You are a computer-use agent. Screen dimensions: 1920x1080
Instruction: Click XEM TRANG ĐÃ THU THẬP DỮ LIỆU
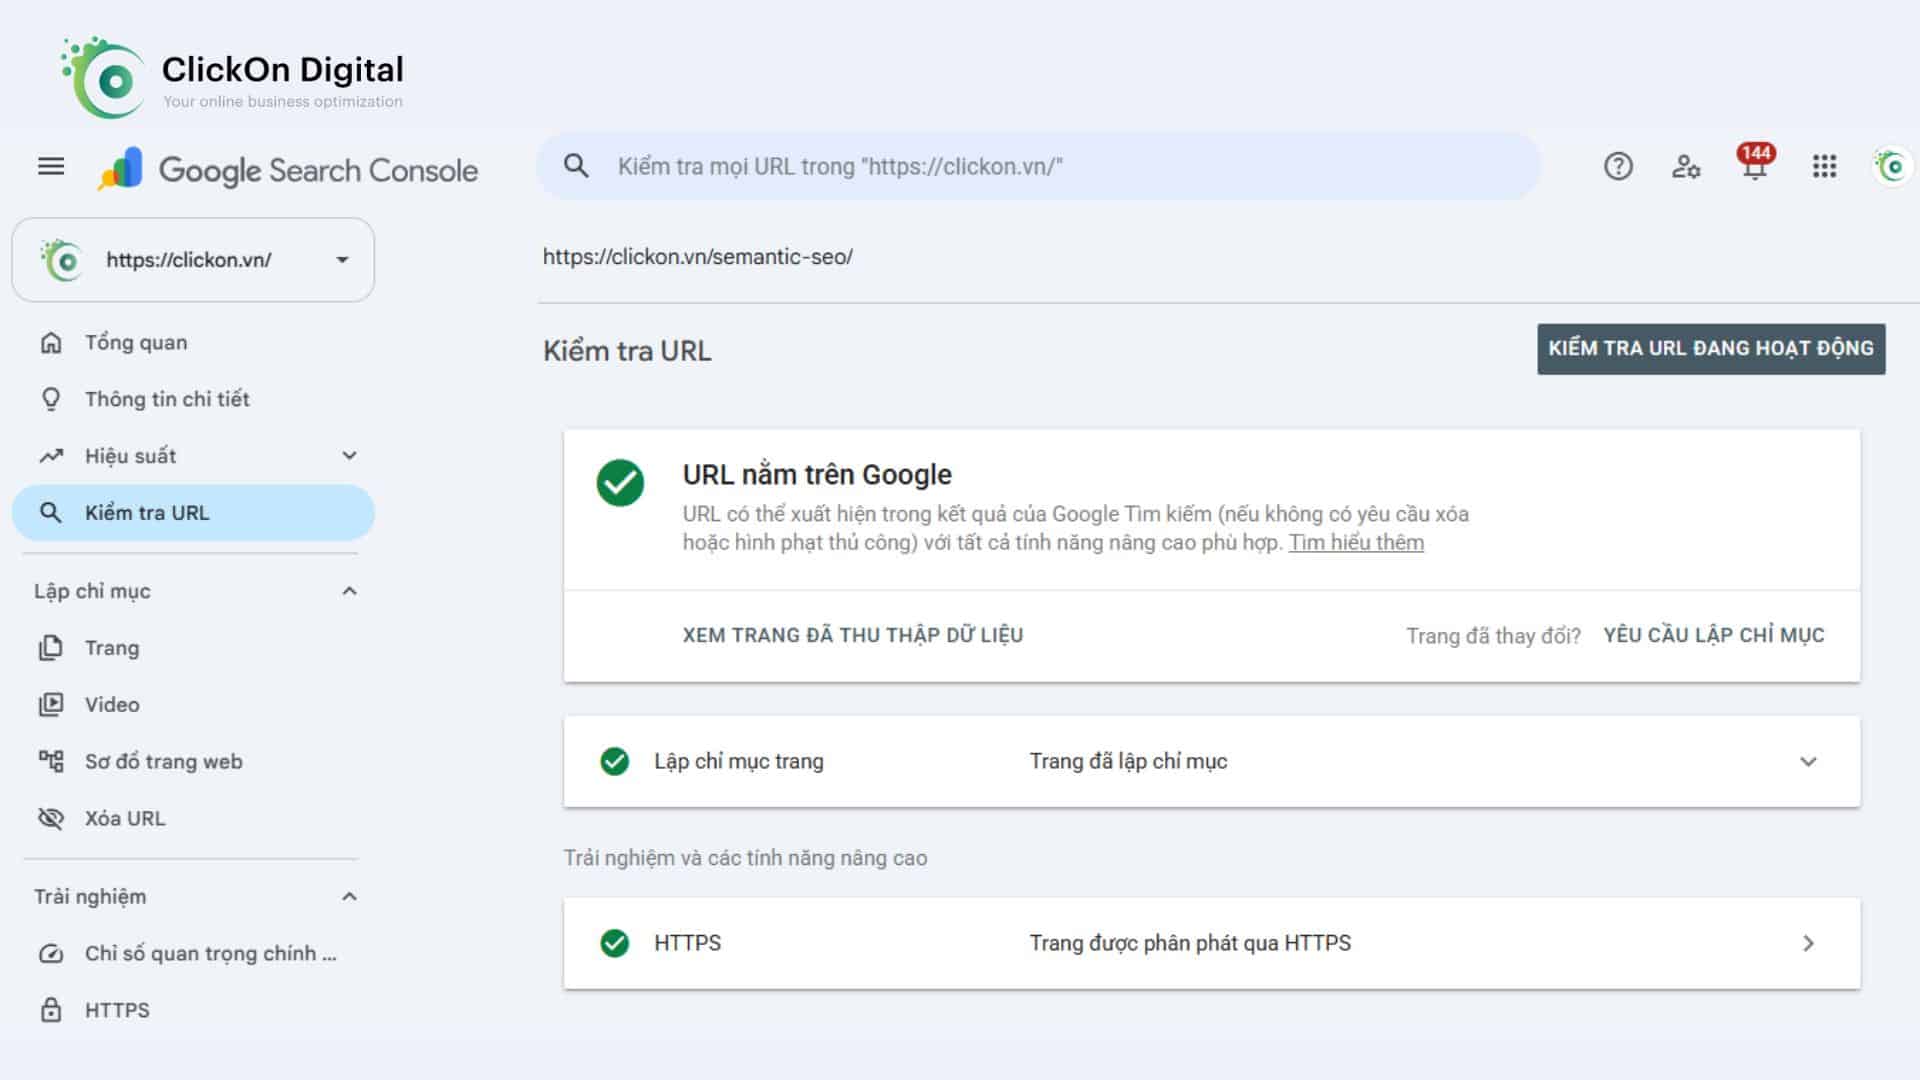tap(853, 635)
